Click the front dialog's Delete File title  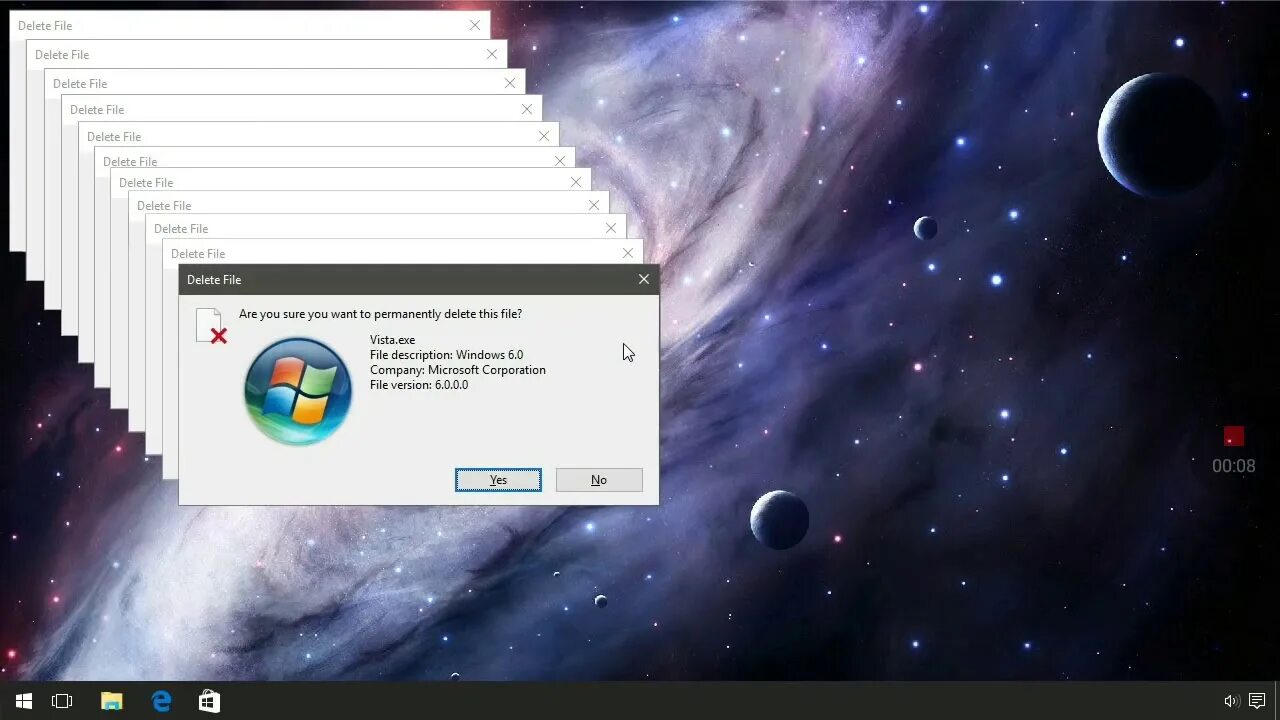(x=214, y=280)
